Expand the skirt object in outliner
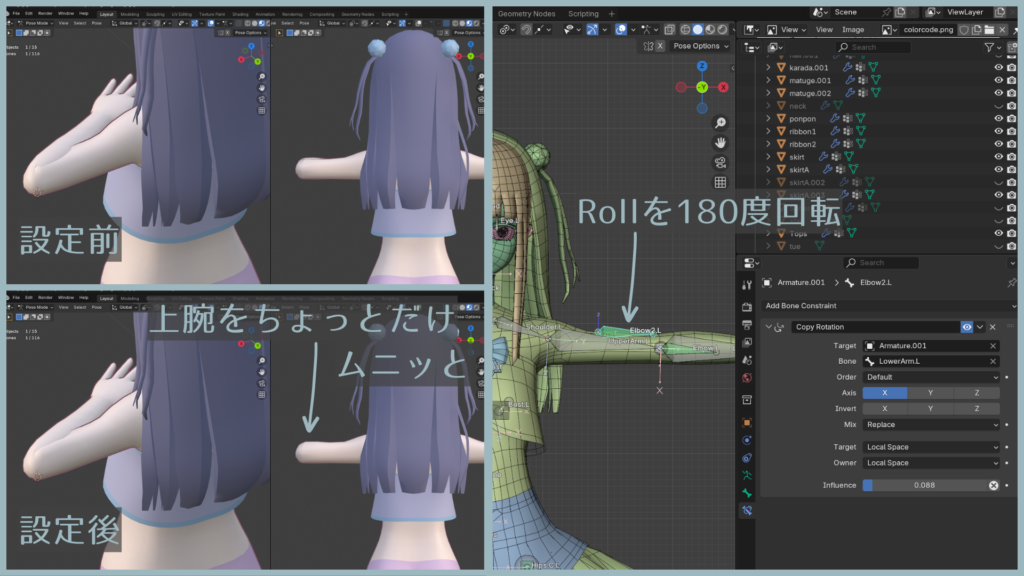Viewport: 1024px width, 576px height. [x=768, y=157]
